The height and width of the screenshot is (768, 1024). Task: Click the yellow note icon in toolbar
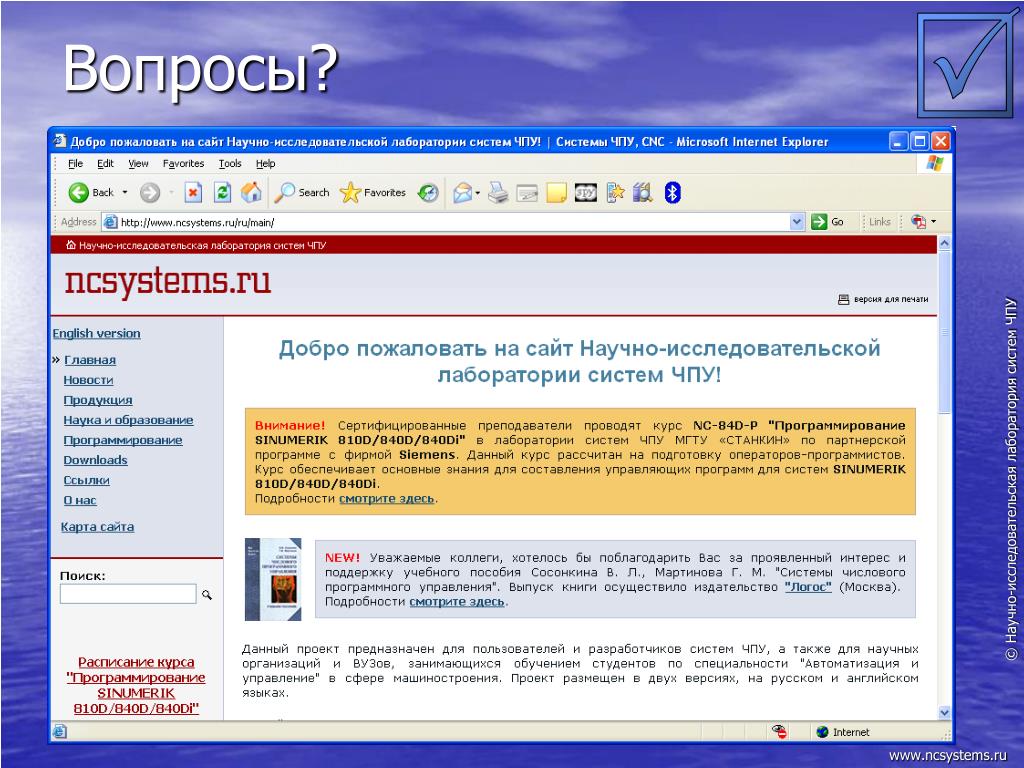556,193
